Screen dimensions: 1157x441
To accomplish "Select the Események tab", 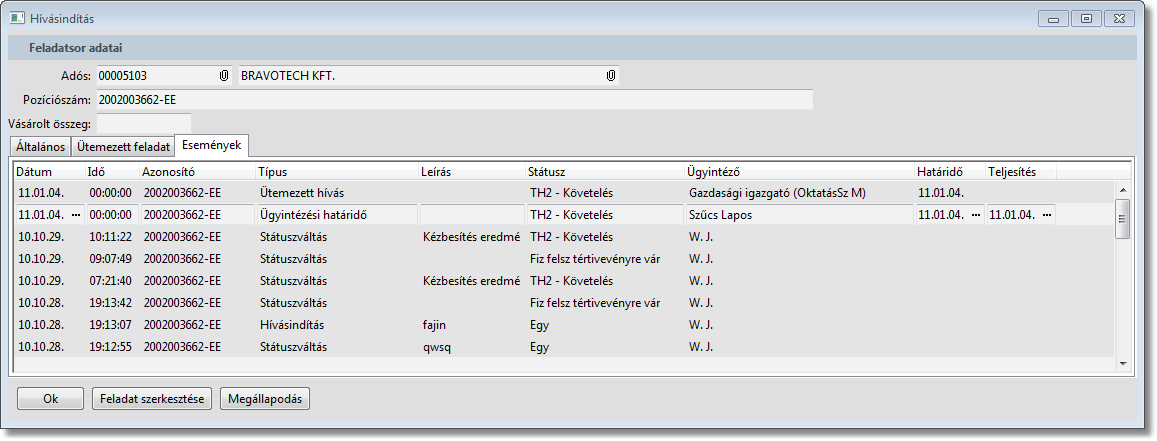I will [x=212, y=145].
